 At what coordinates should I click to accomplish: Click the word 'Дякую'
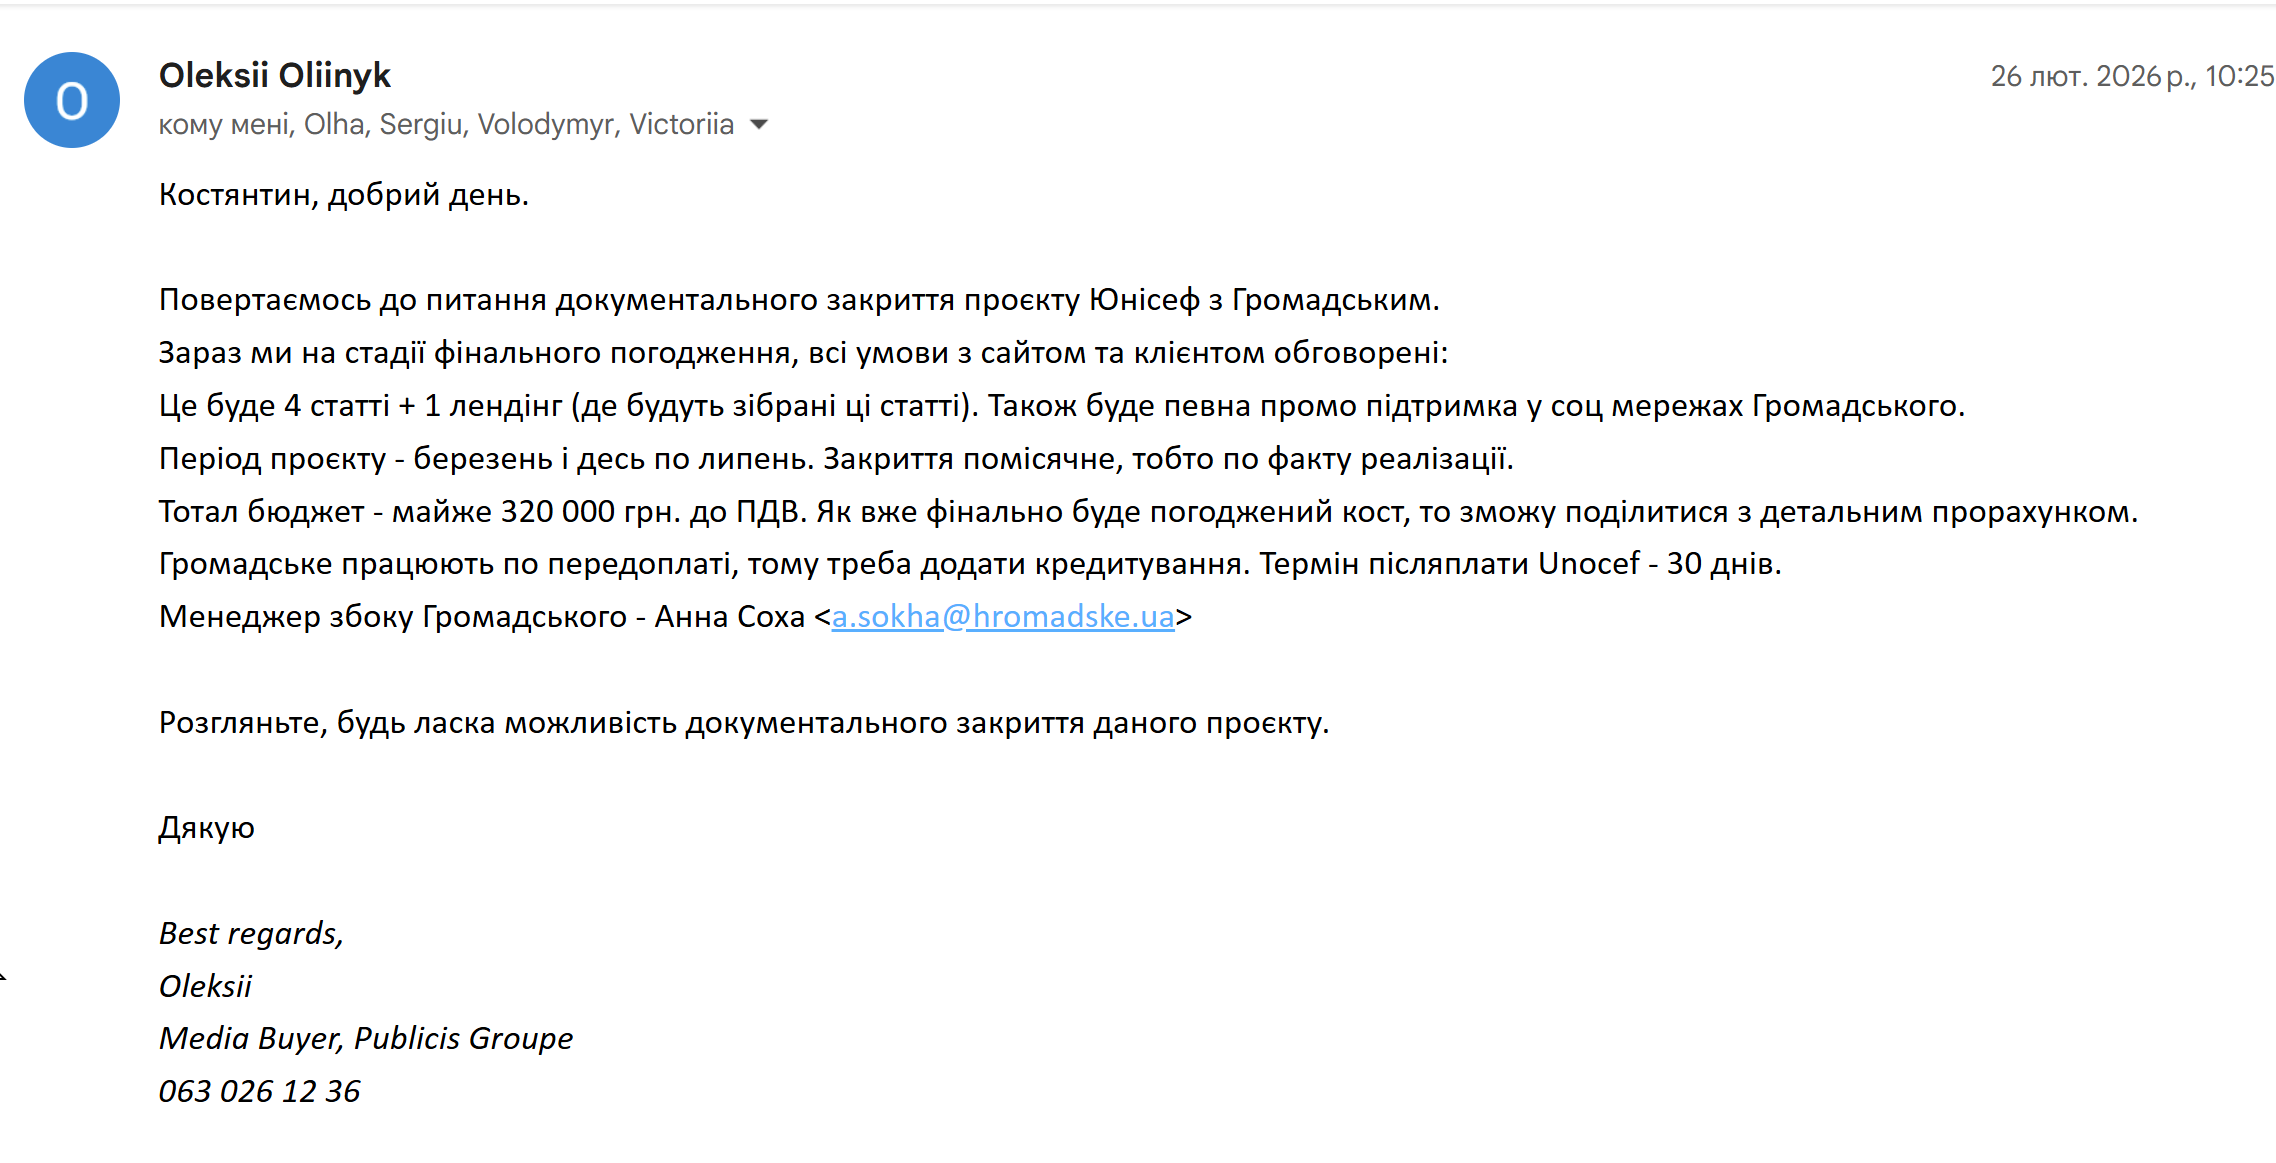[x=207, y=827]
